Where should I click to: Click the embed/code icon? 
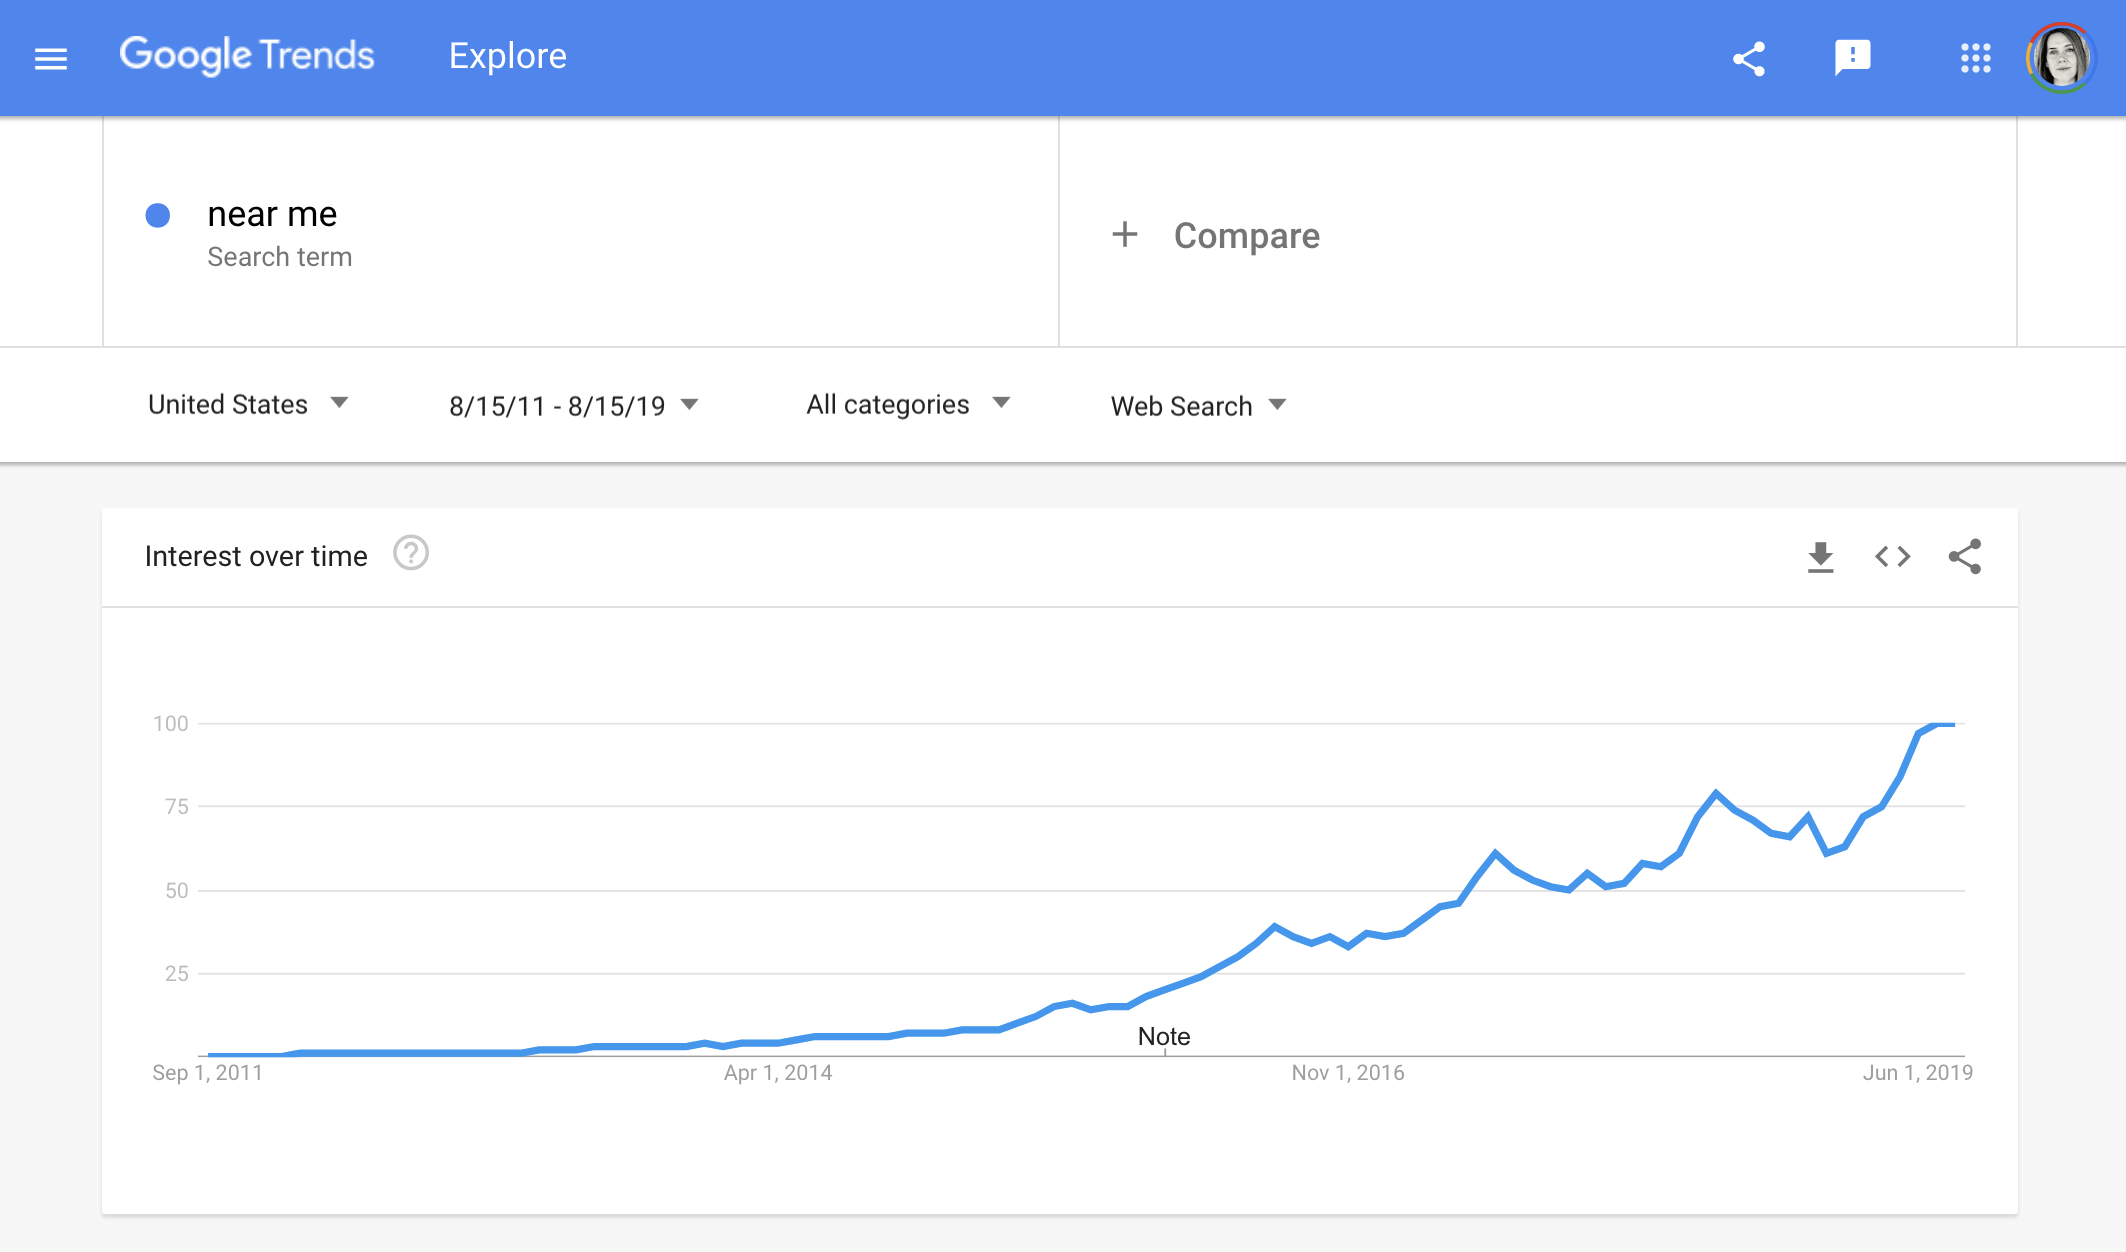tap(1892, 556)
